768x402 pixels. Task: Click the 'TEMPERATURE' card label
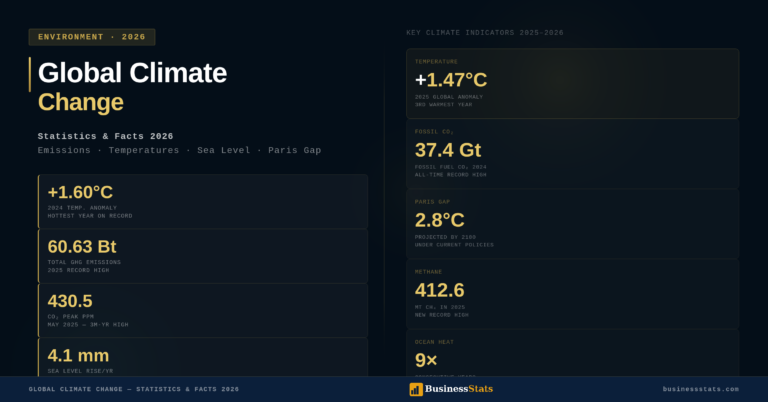tap(436, 62)
